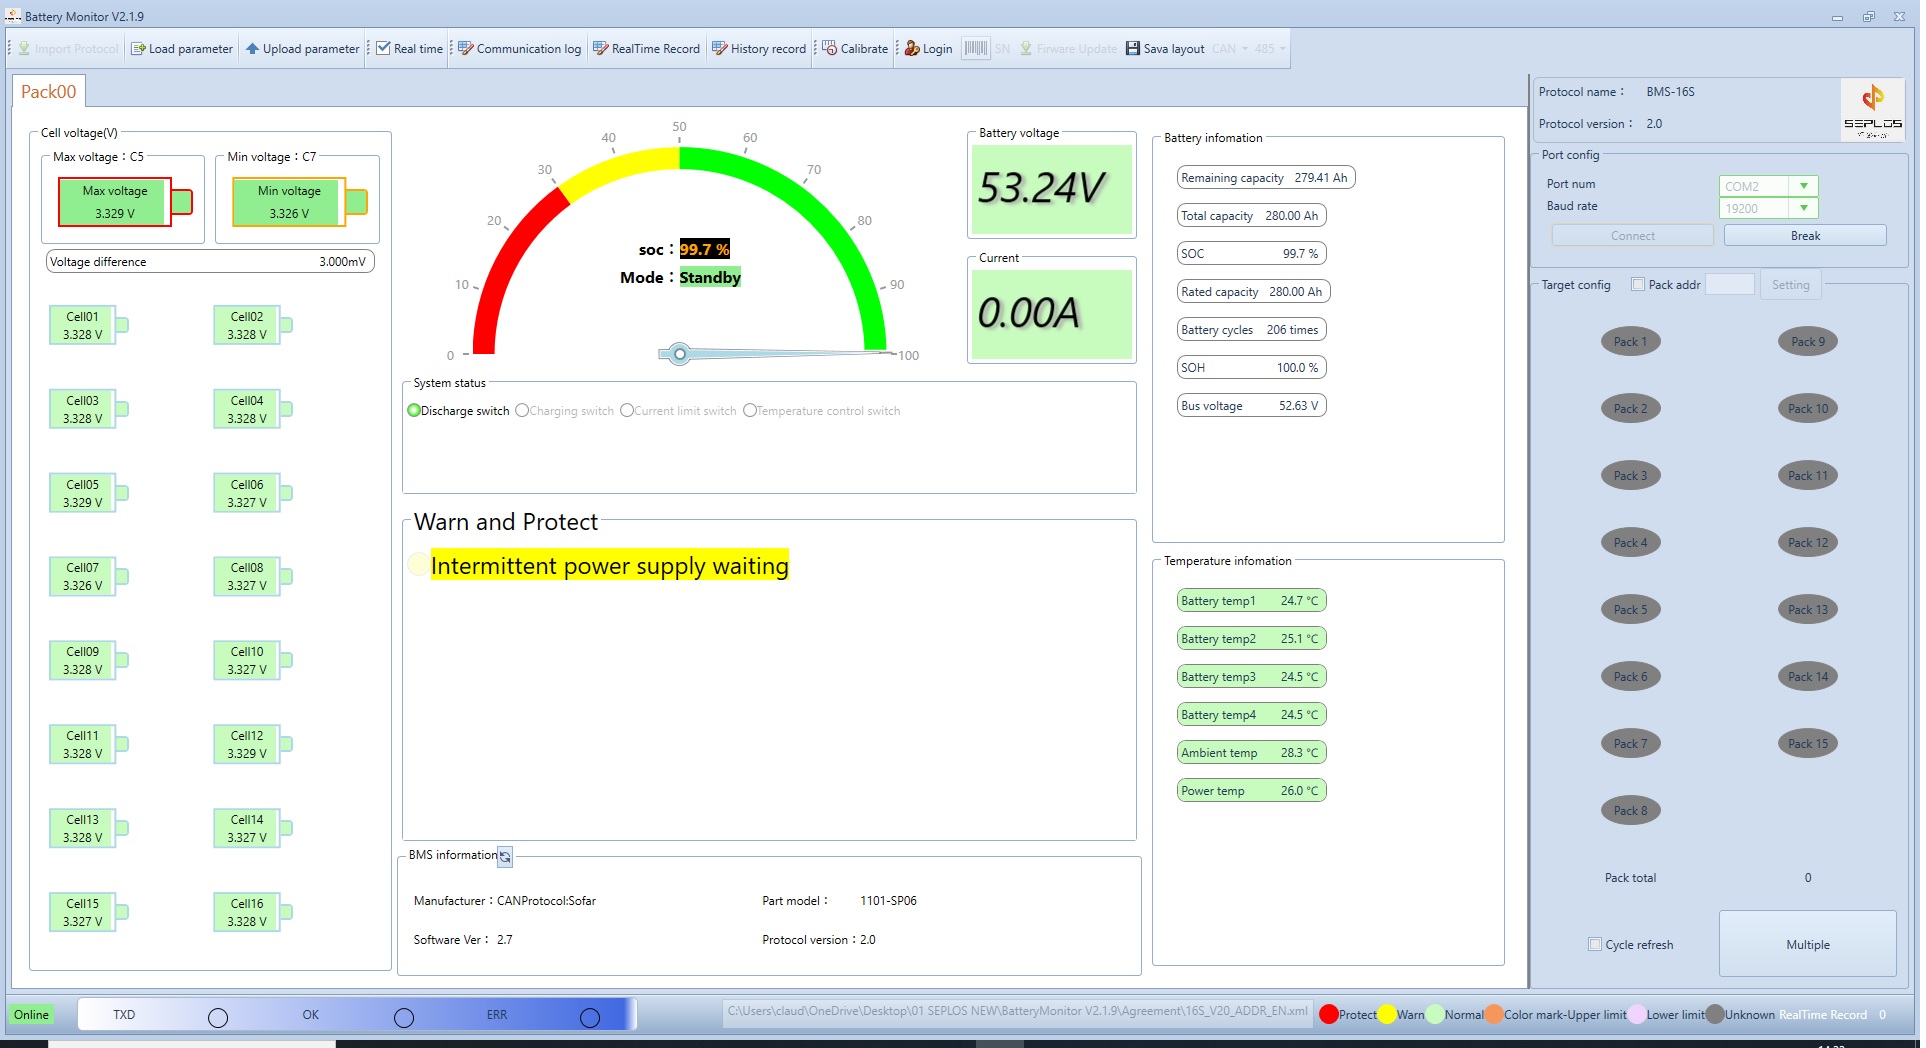
Task: Click the SOC gauge slider handle
Action: click(x=680, y=354)
